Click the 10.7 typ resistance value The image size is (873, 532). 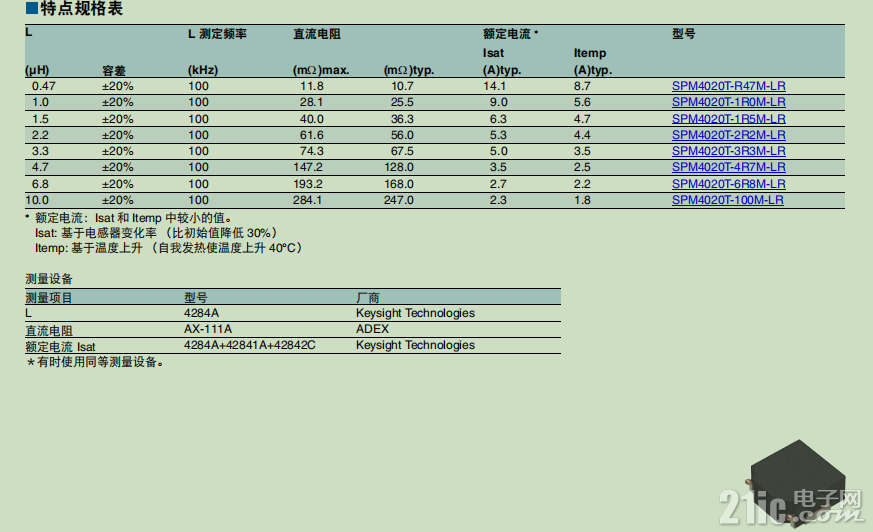402,86
